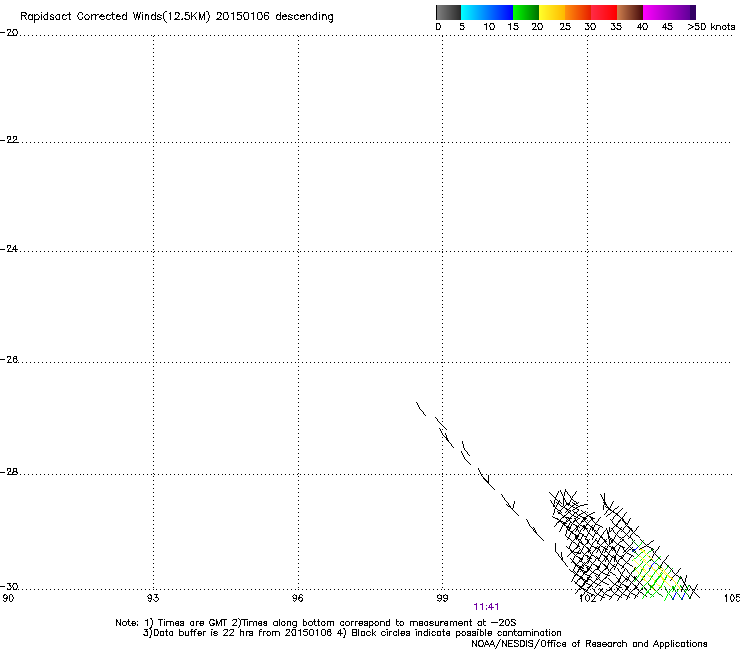Viewport: 740px width, 650px height.
Task: Click the magenta-purple 40-50 knots color segment
Action: (669, 12)
